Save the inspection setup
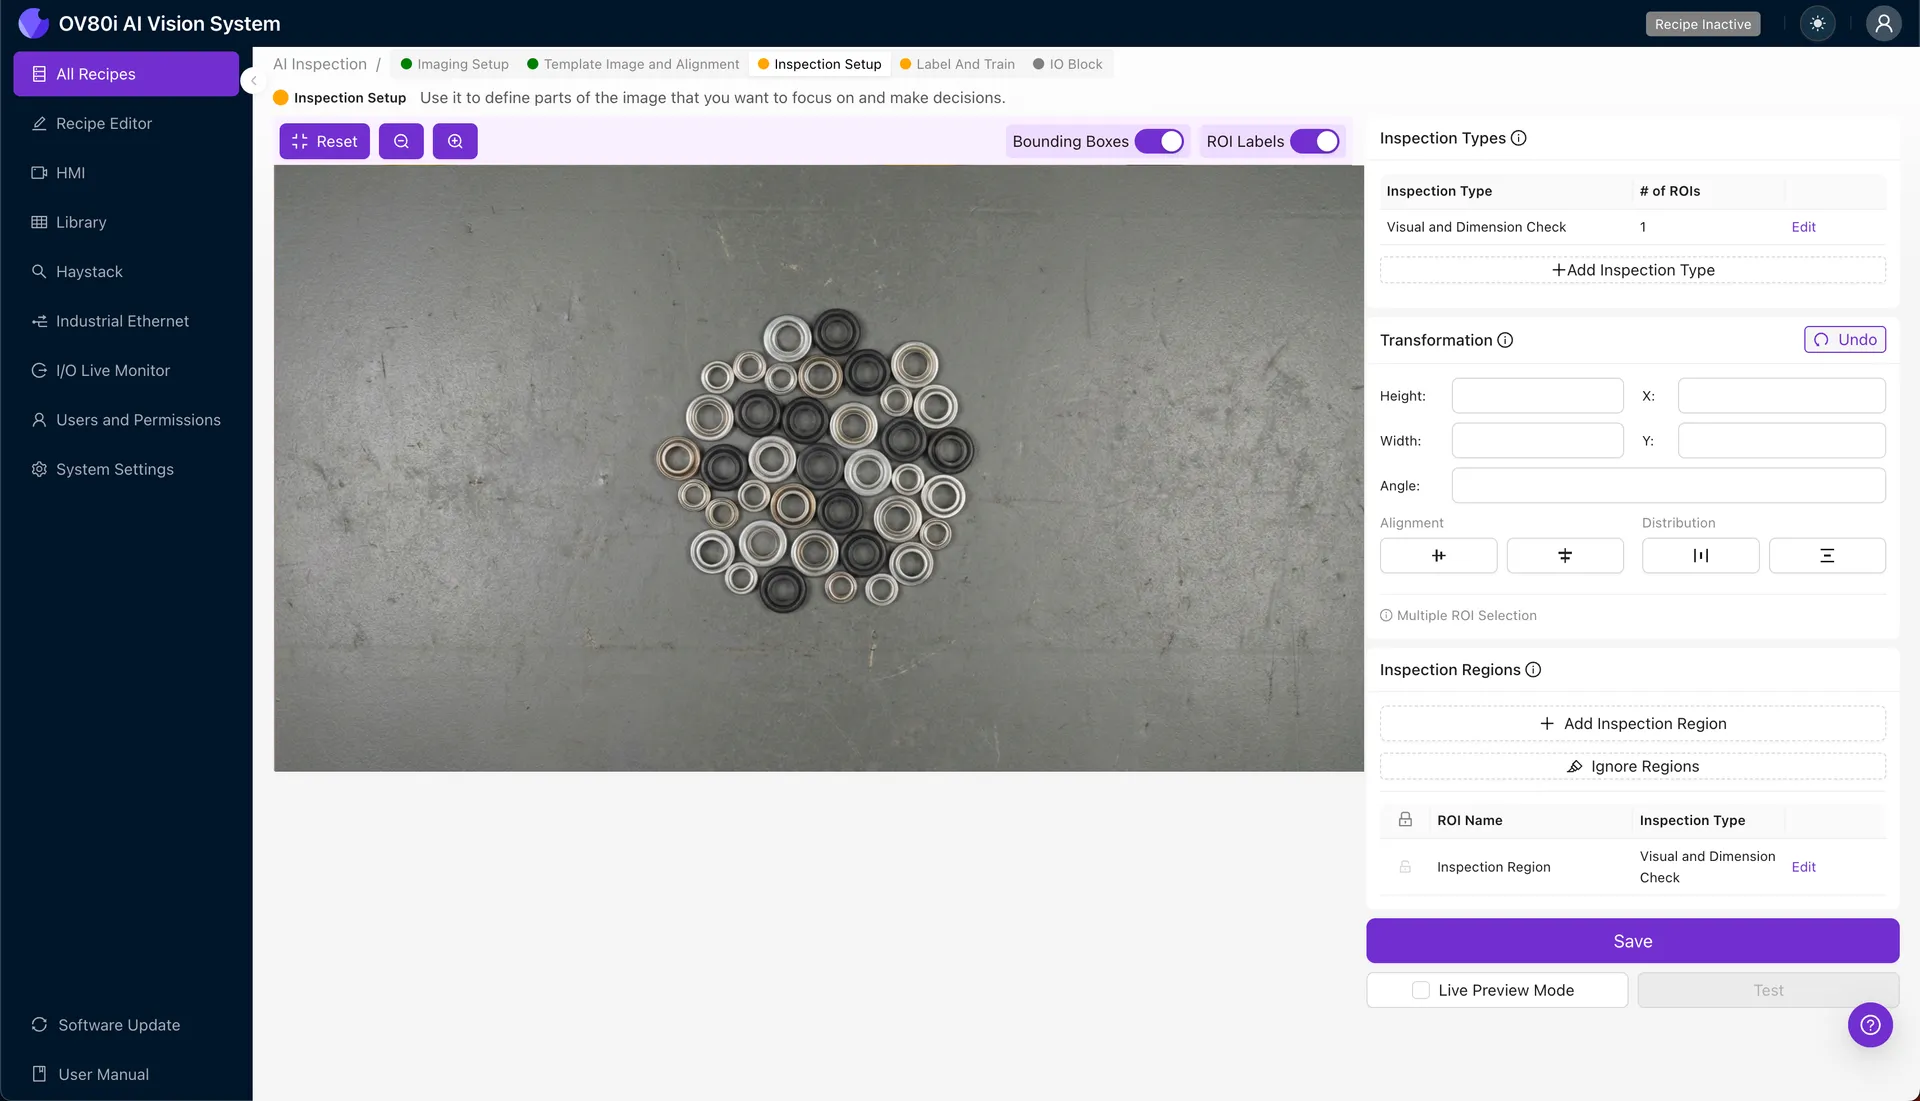Image resolution: width=1920 pixels, height=1101 pixels. (x=1632, y=940)
